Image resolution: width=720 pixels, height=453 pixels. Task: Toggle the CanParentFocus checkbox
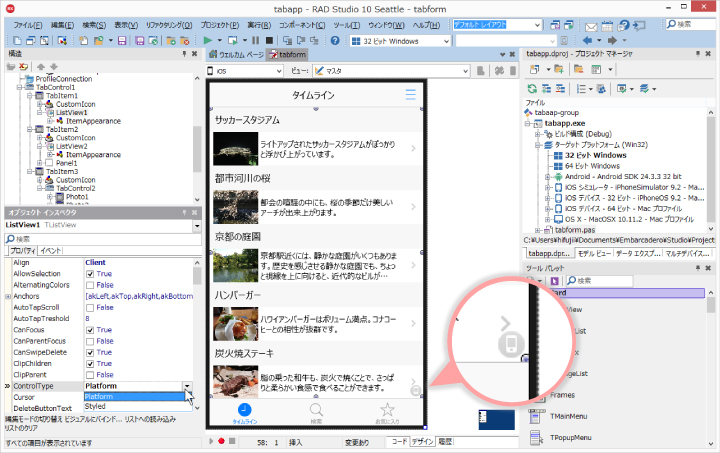(90, 341)
